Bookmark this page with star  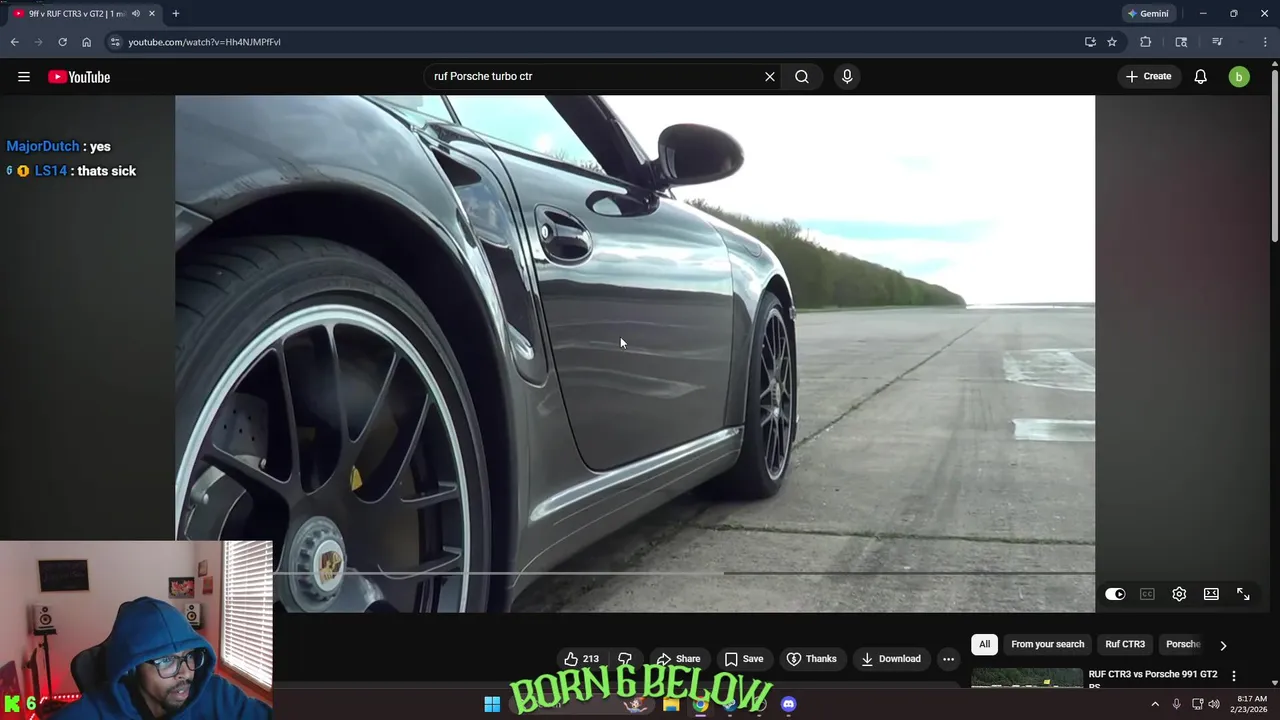point(1112,42)
